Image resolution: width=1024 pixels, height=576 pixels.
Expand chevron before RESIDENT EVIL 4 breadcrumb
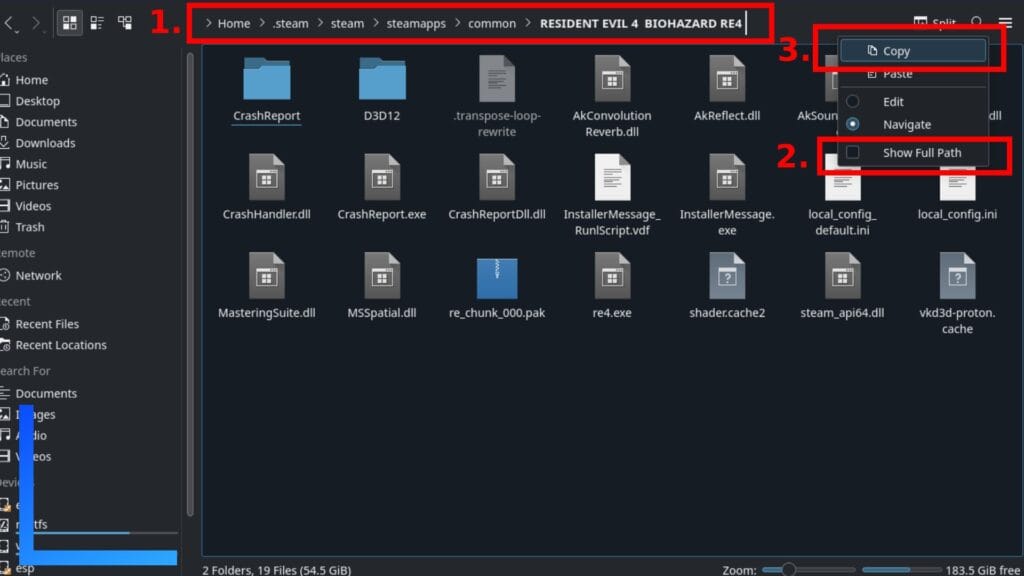(528, 23)
